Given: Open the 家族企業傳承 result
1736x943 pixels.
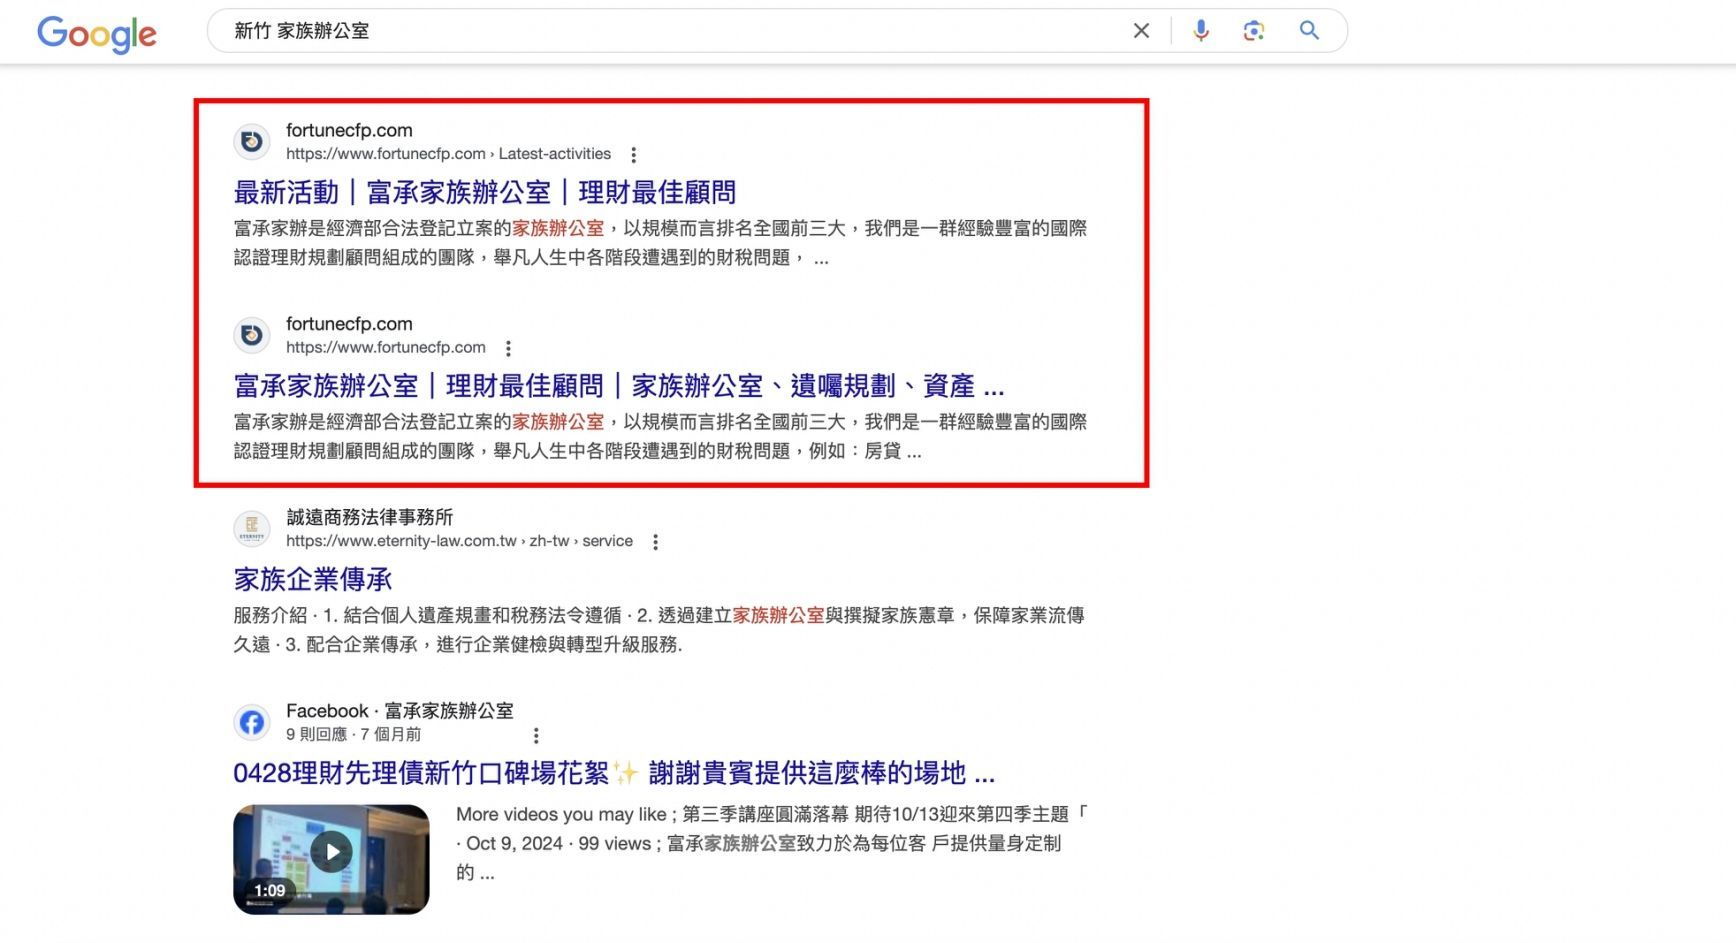Looking at the screenshot, I should [x=313, y=579].
